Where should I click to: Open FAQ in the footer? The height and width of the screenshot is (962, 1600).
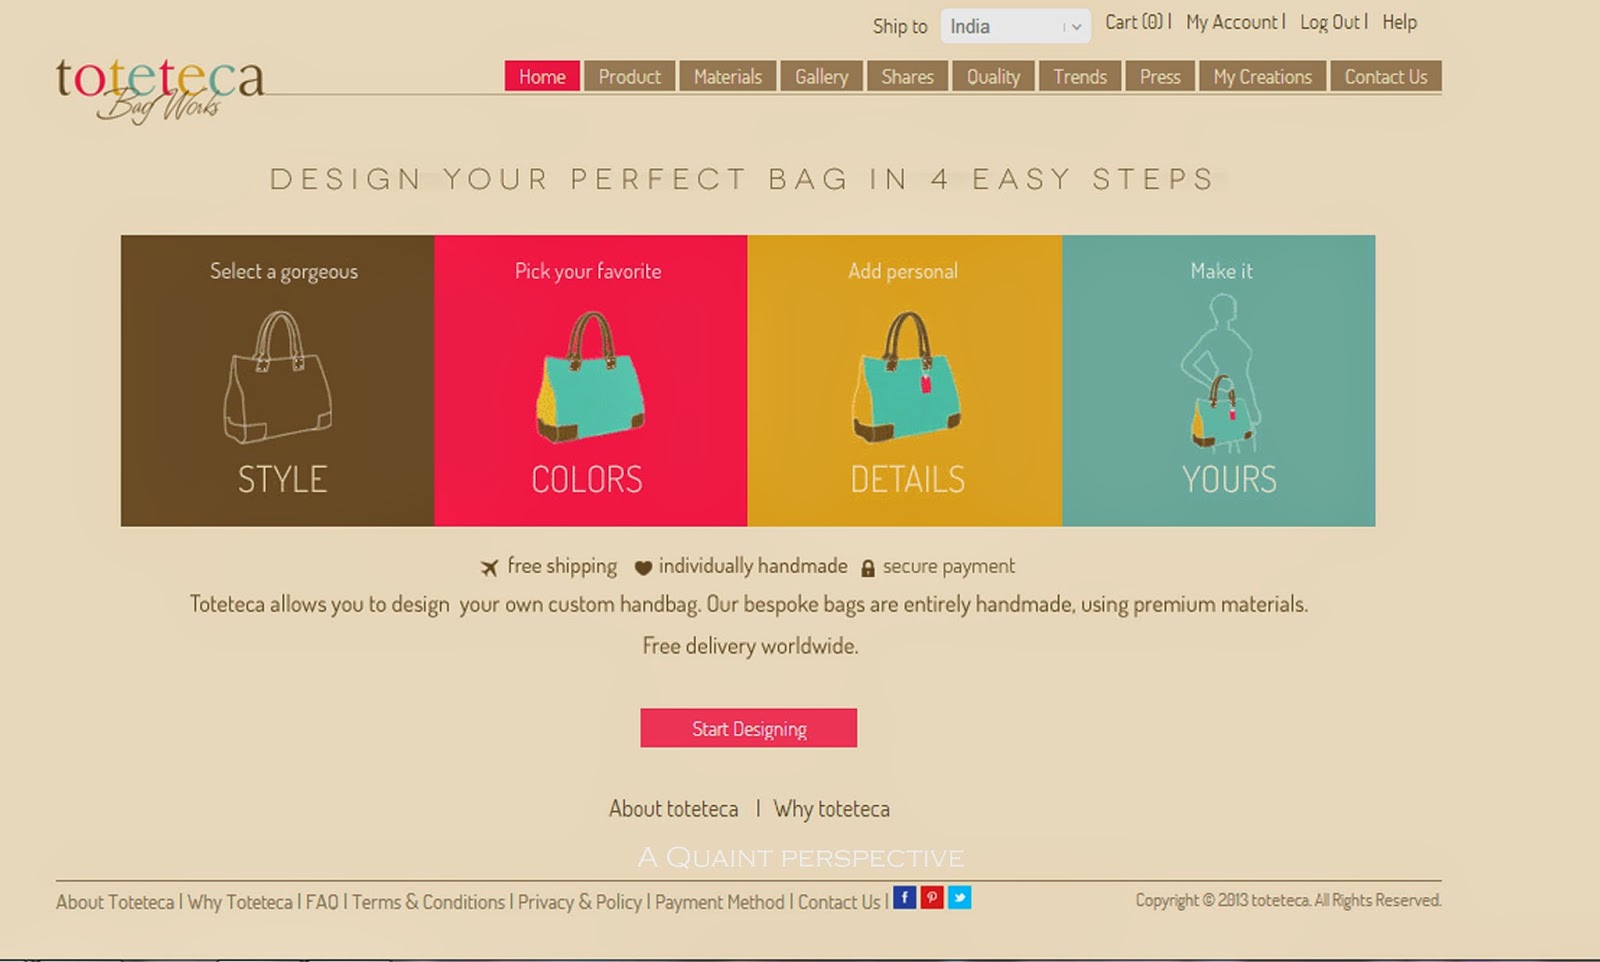(322, 902)
